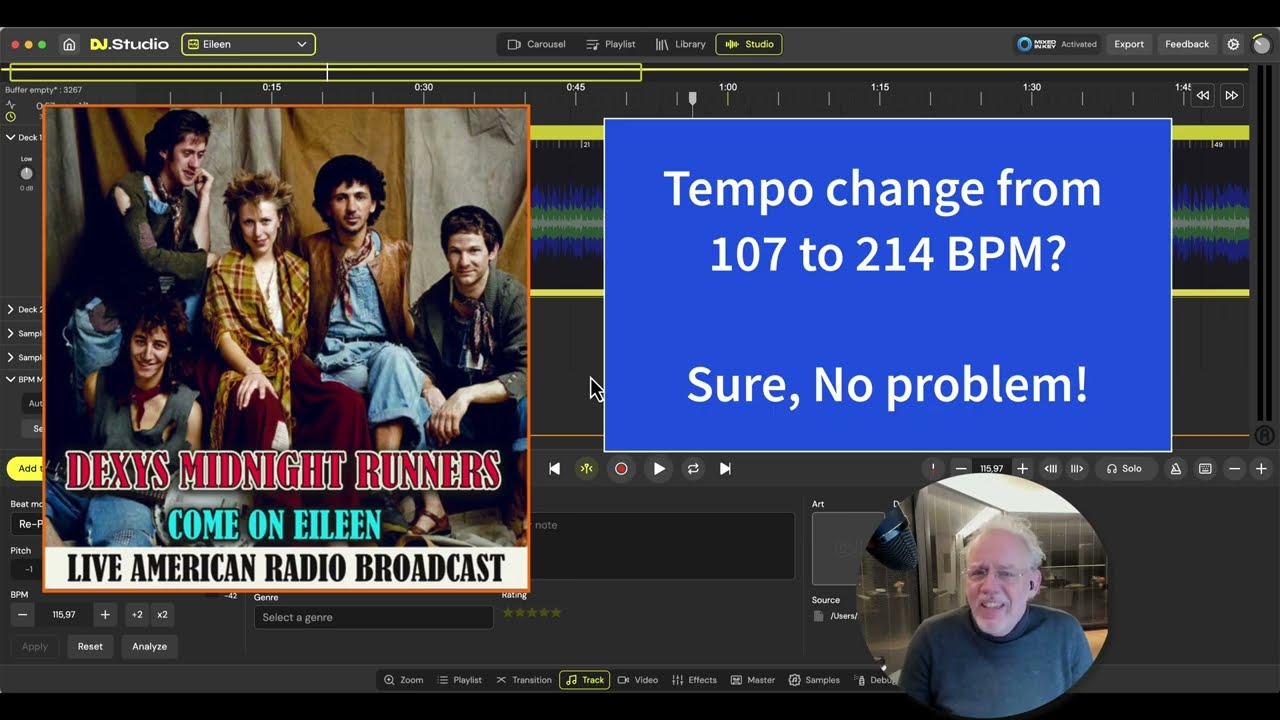Open the Feedback form
1280x720 pixels.
click(x=1187, y=44)
